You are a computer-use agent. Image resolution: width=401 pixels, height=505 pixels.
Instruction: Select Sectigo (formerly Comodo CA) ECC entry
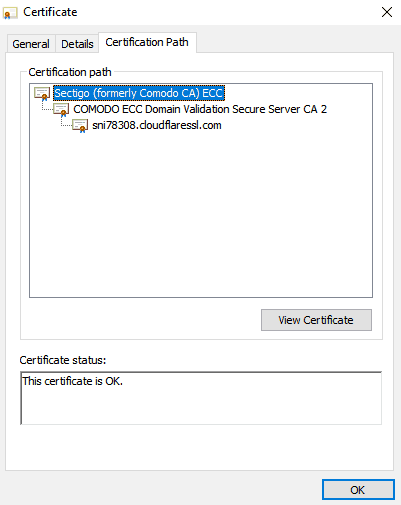tap(139, 93)
